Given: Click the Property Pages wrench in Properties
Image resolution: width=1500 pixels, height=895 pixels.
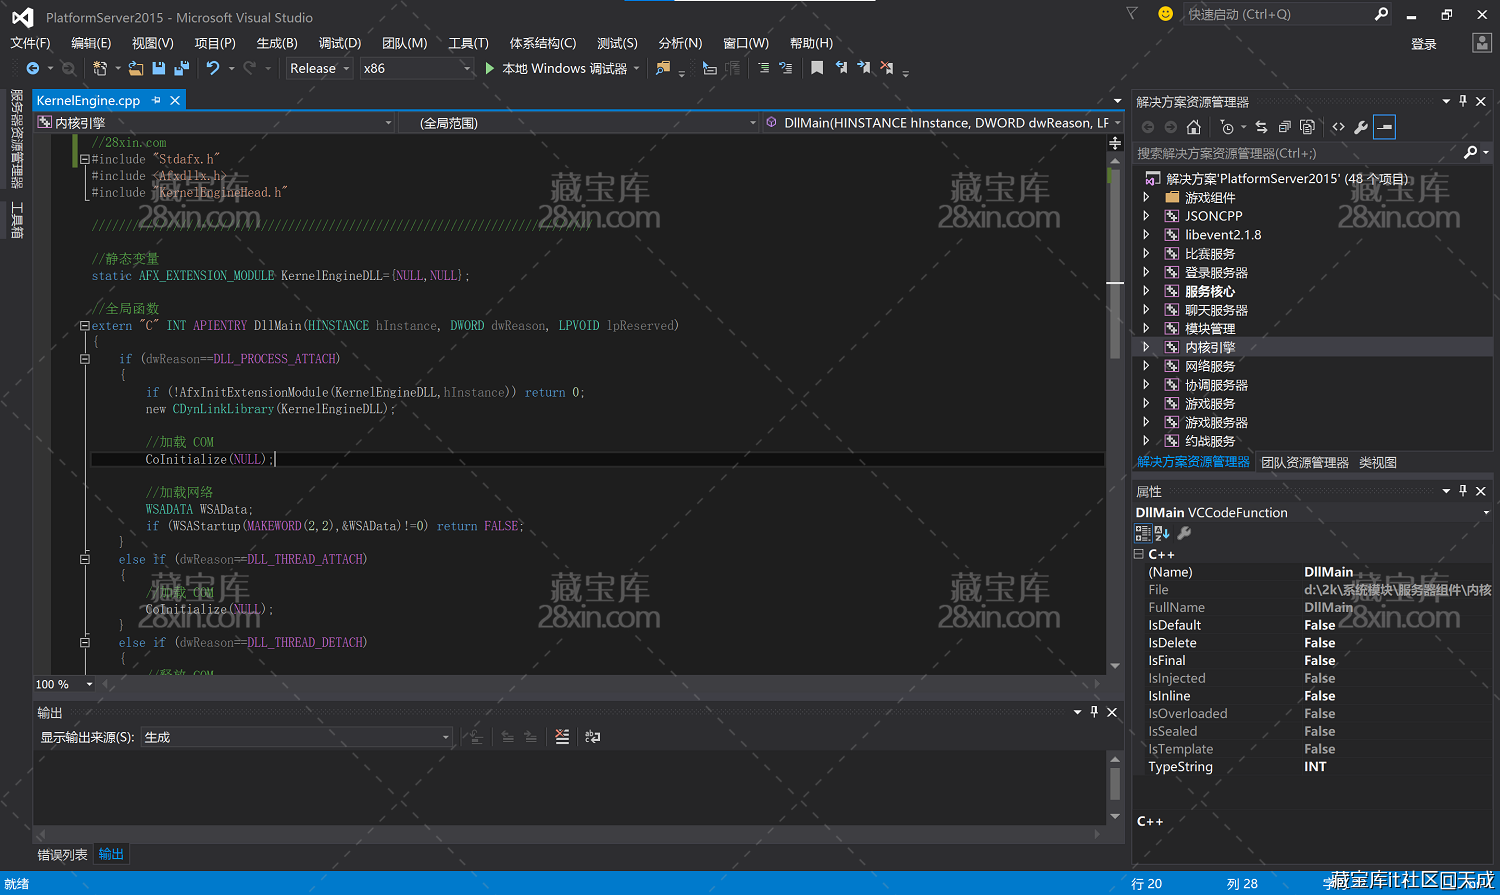Looking at the screenshot, I should click(1184, 533).
